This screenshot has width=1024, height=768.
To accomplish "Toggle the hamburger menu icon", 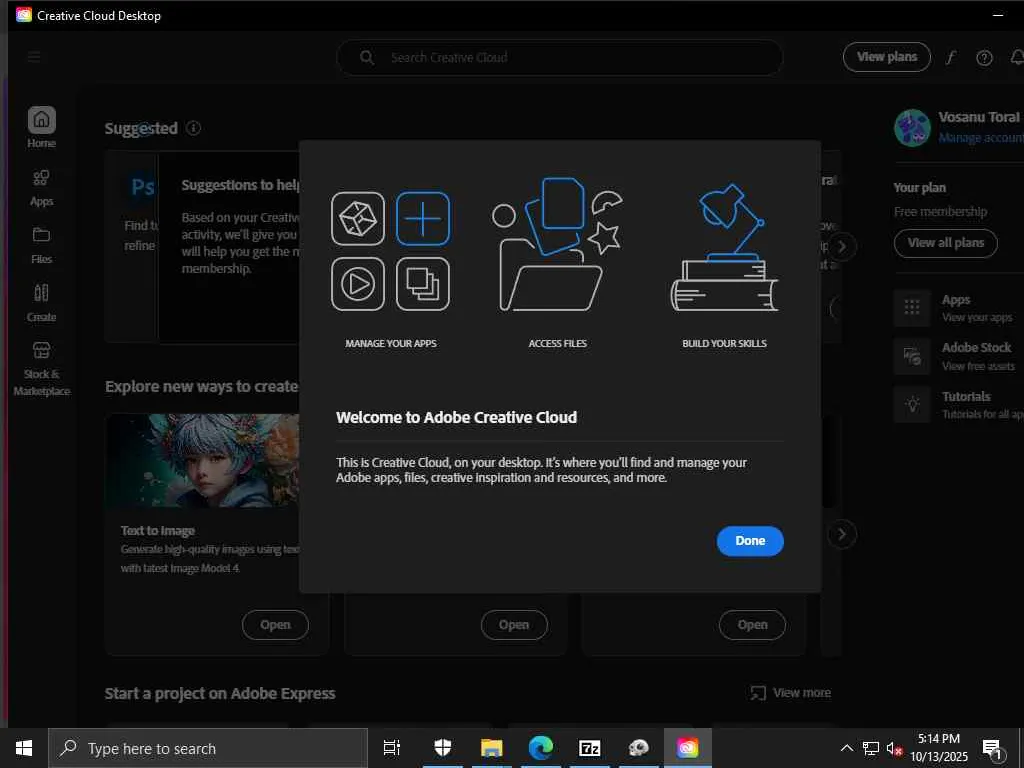I will tap(34, 57).
